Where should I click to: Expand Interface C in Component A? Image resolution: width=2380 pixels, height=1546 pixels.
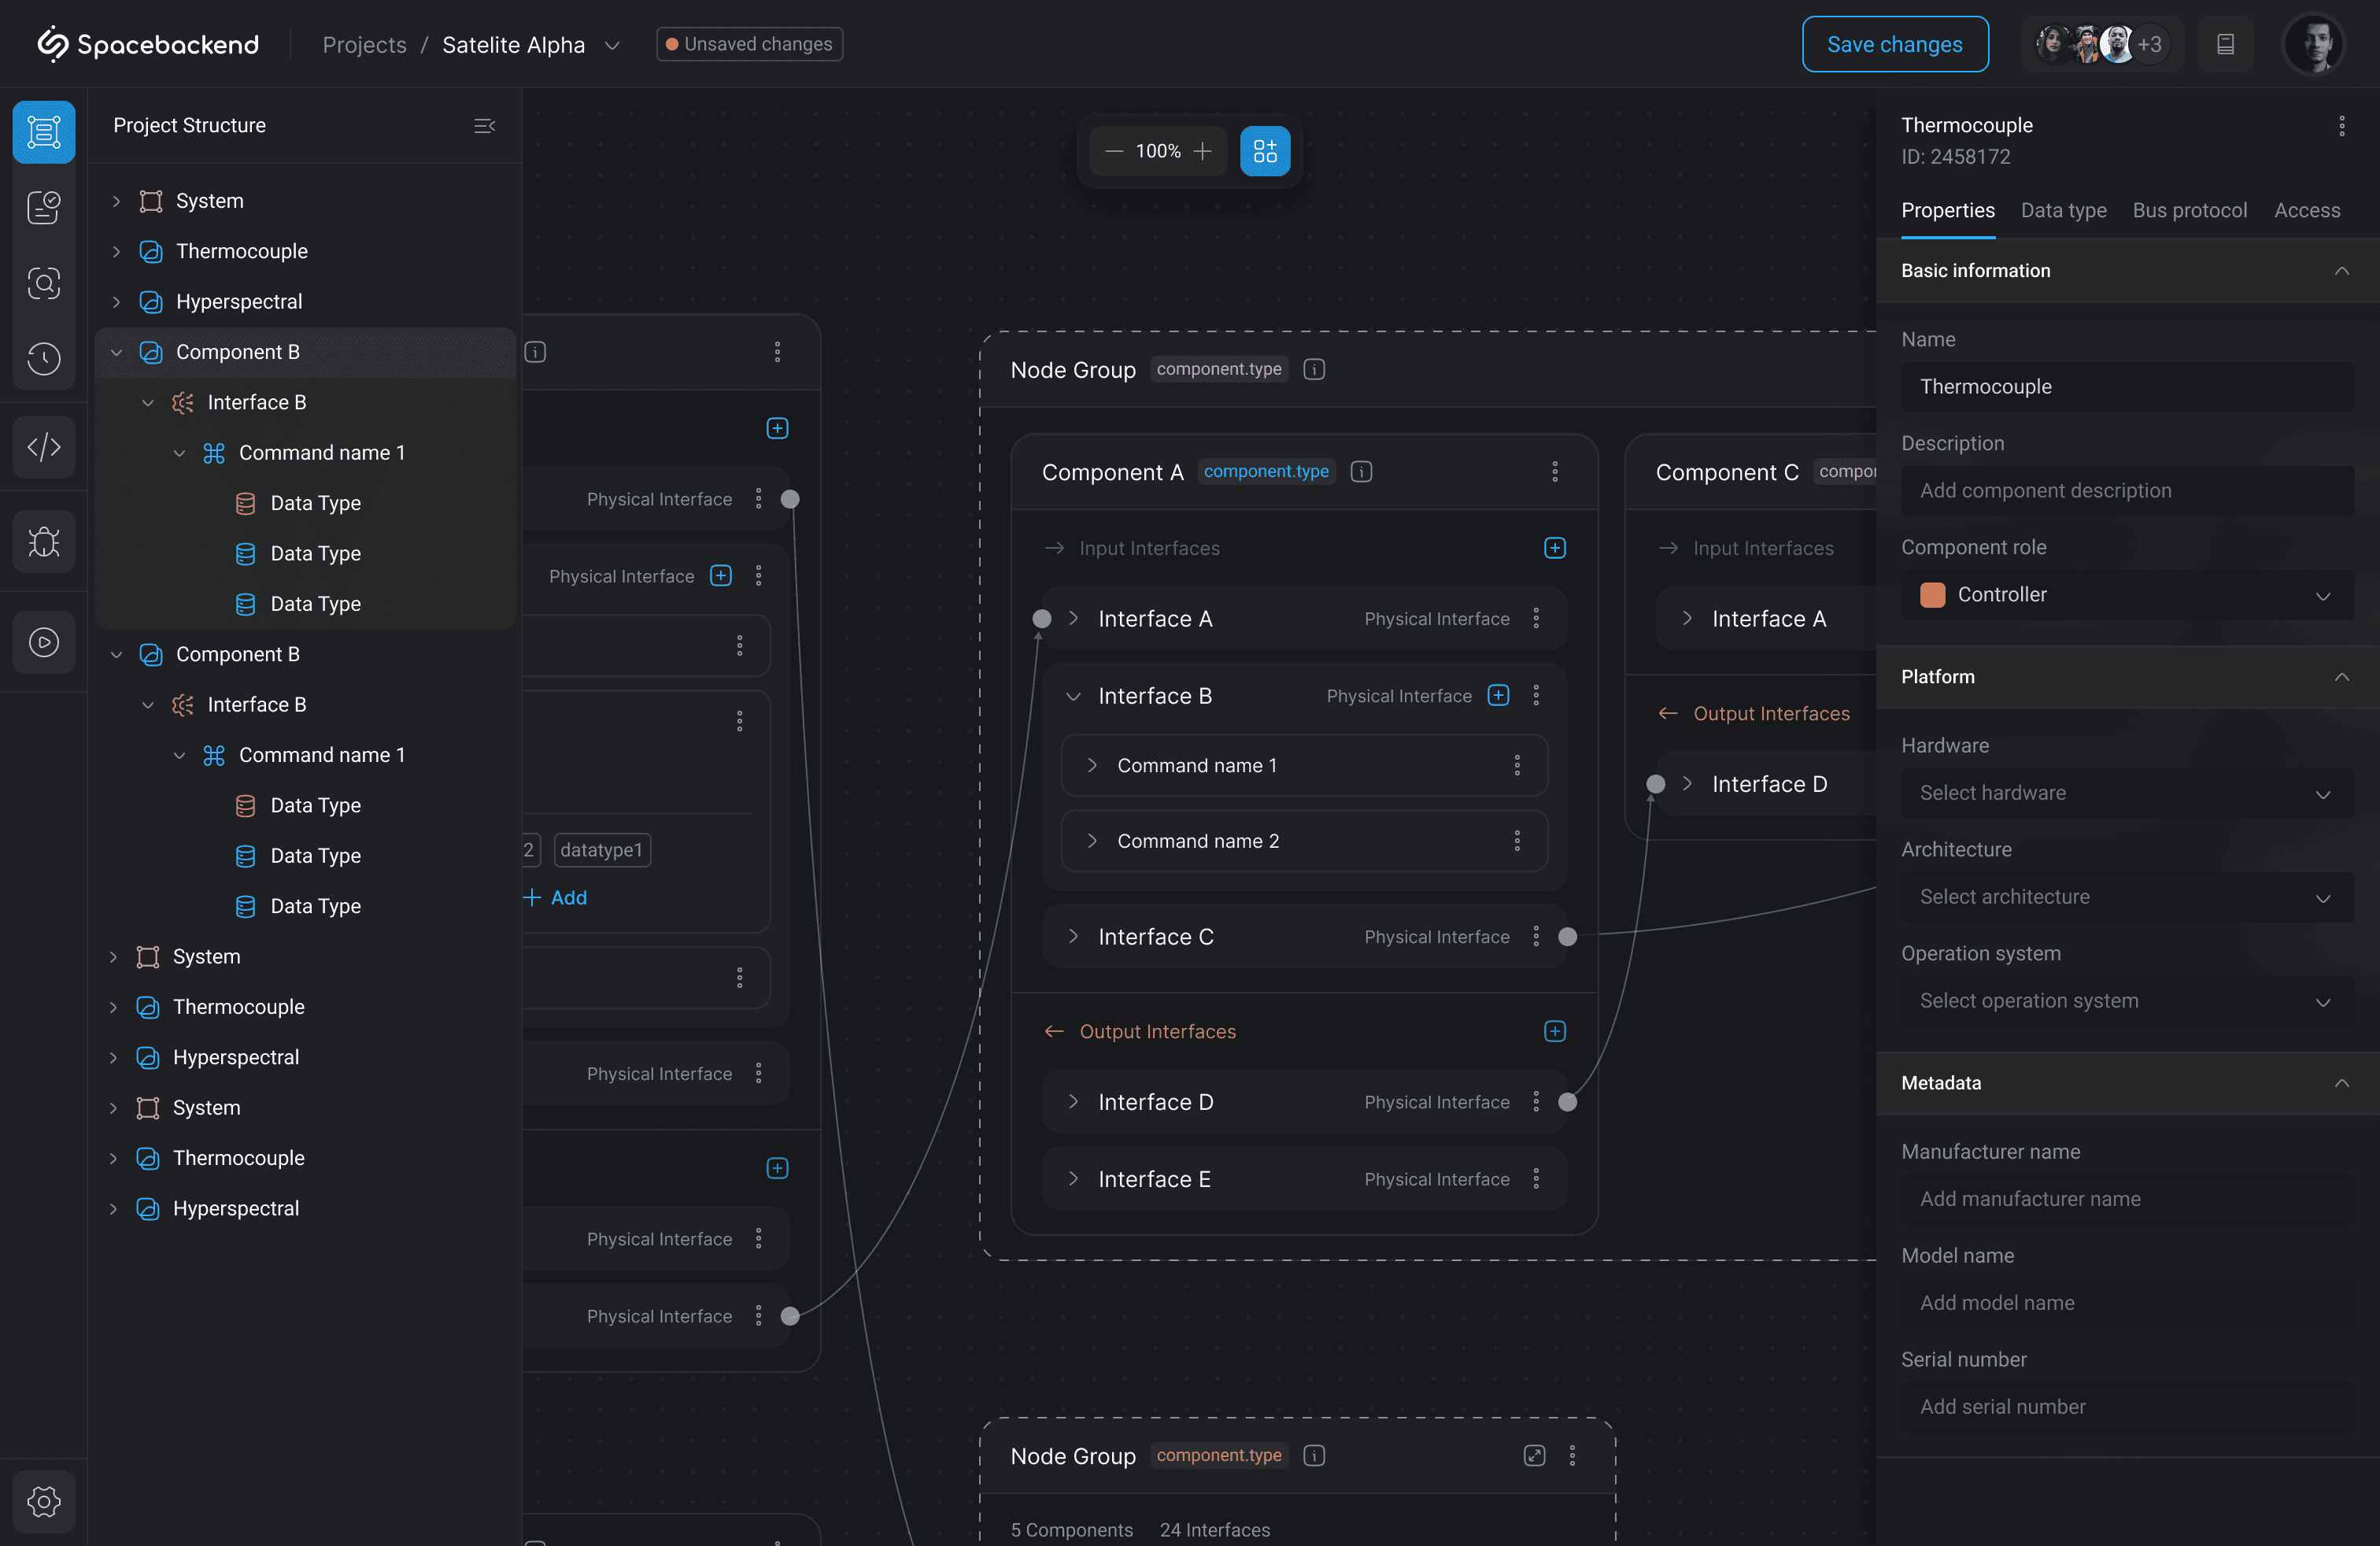click(1073, 937)
